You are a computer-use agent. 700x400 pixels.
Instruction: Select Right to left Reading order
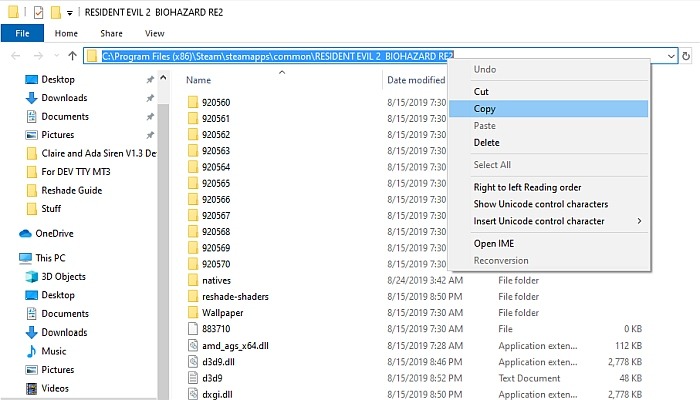(x=548, y=187)
